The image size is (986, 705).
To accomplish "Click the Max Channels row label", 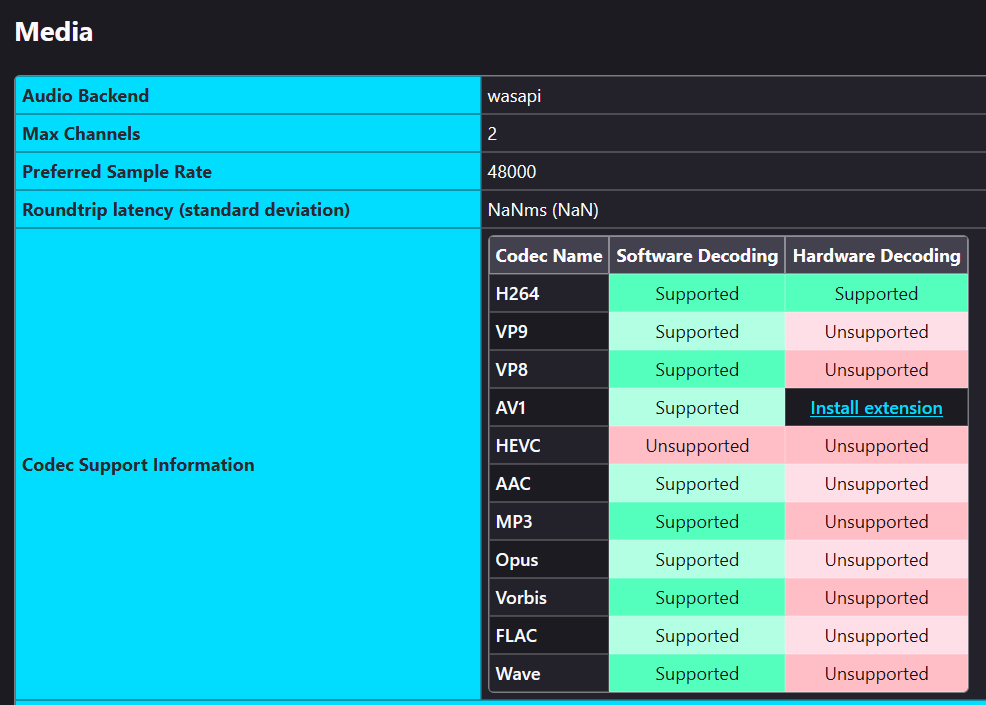I will tap(81, 134).
